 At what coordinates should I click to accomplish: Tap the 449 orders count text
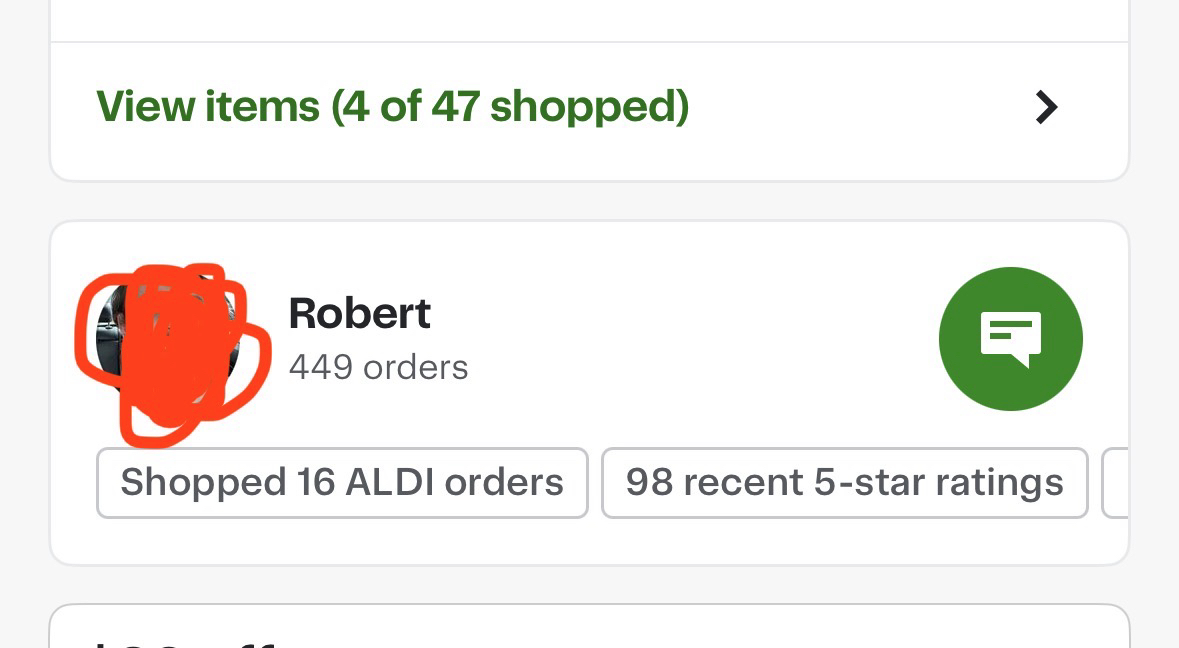pyautogui.click(x=378, y=367)
